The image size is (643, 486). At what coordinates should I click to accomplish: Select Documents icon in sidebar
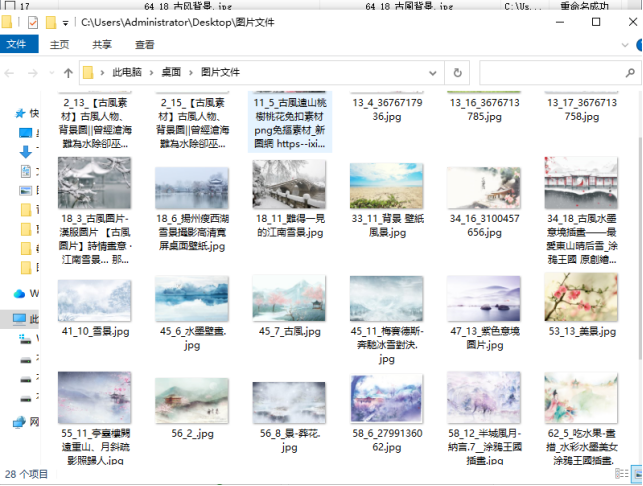tap(25, 171)
